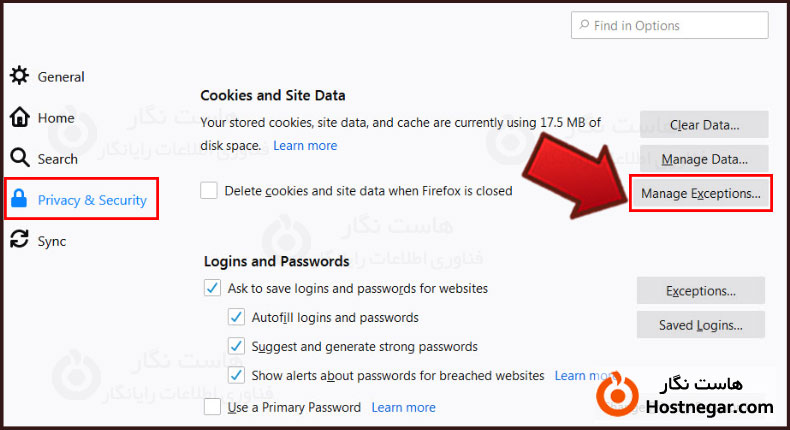Uncheck Autofill logins and passwords
The width and height of the screenshot is (790, 430).
point(236,317)
